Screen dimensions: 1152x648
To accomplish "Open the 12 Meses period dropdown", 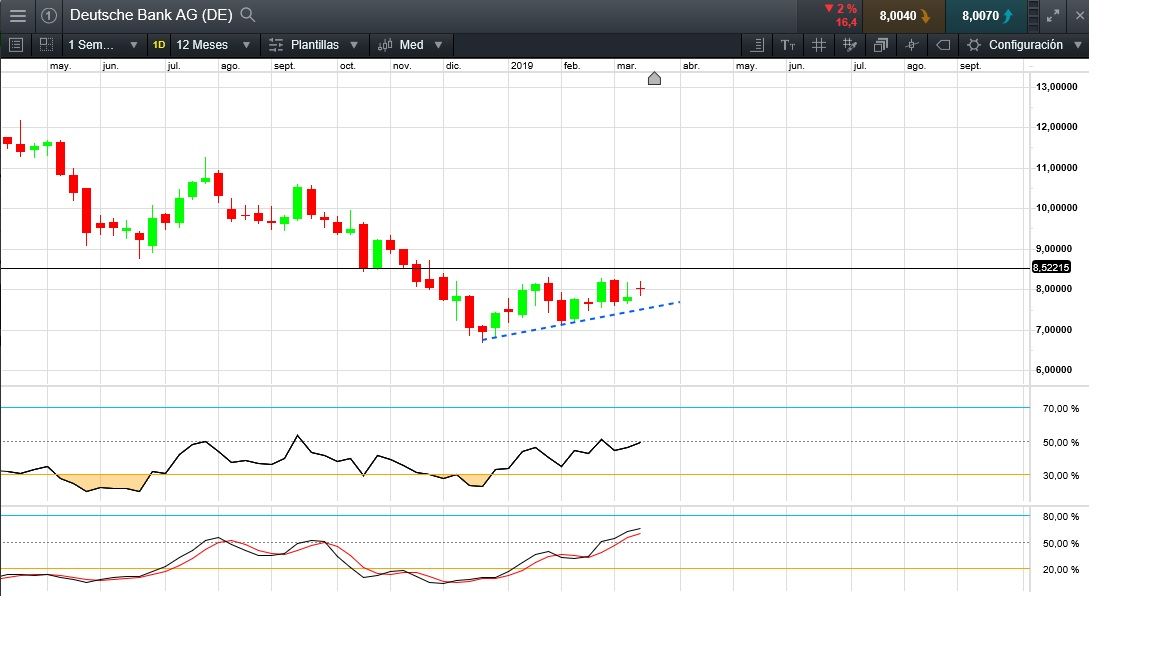I will (213, 45).
